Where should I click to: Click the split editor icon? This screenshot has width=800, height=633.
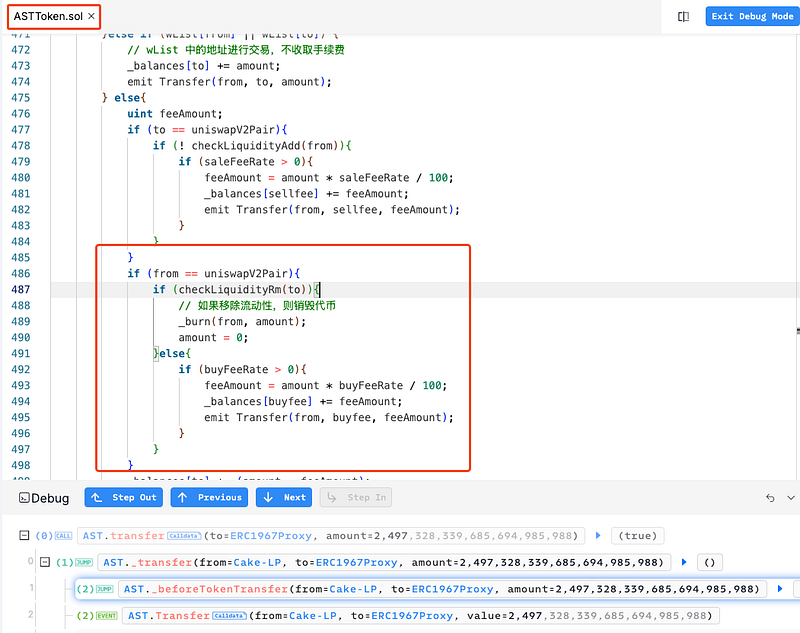[x=683, y=17]
